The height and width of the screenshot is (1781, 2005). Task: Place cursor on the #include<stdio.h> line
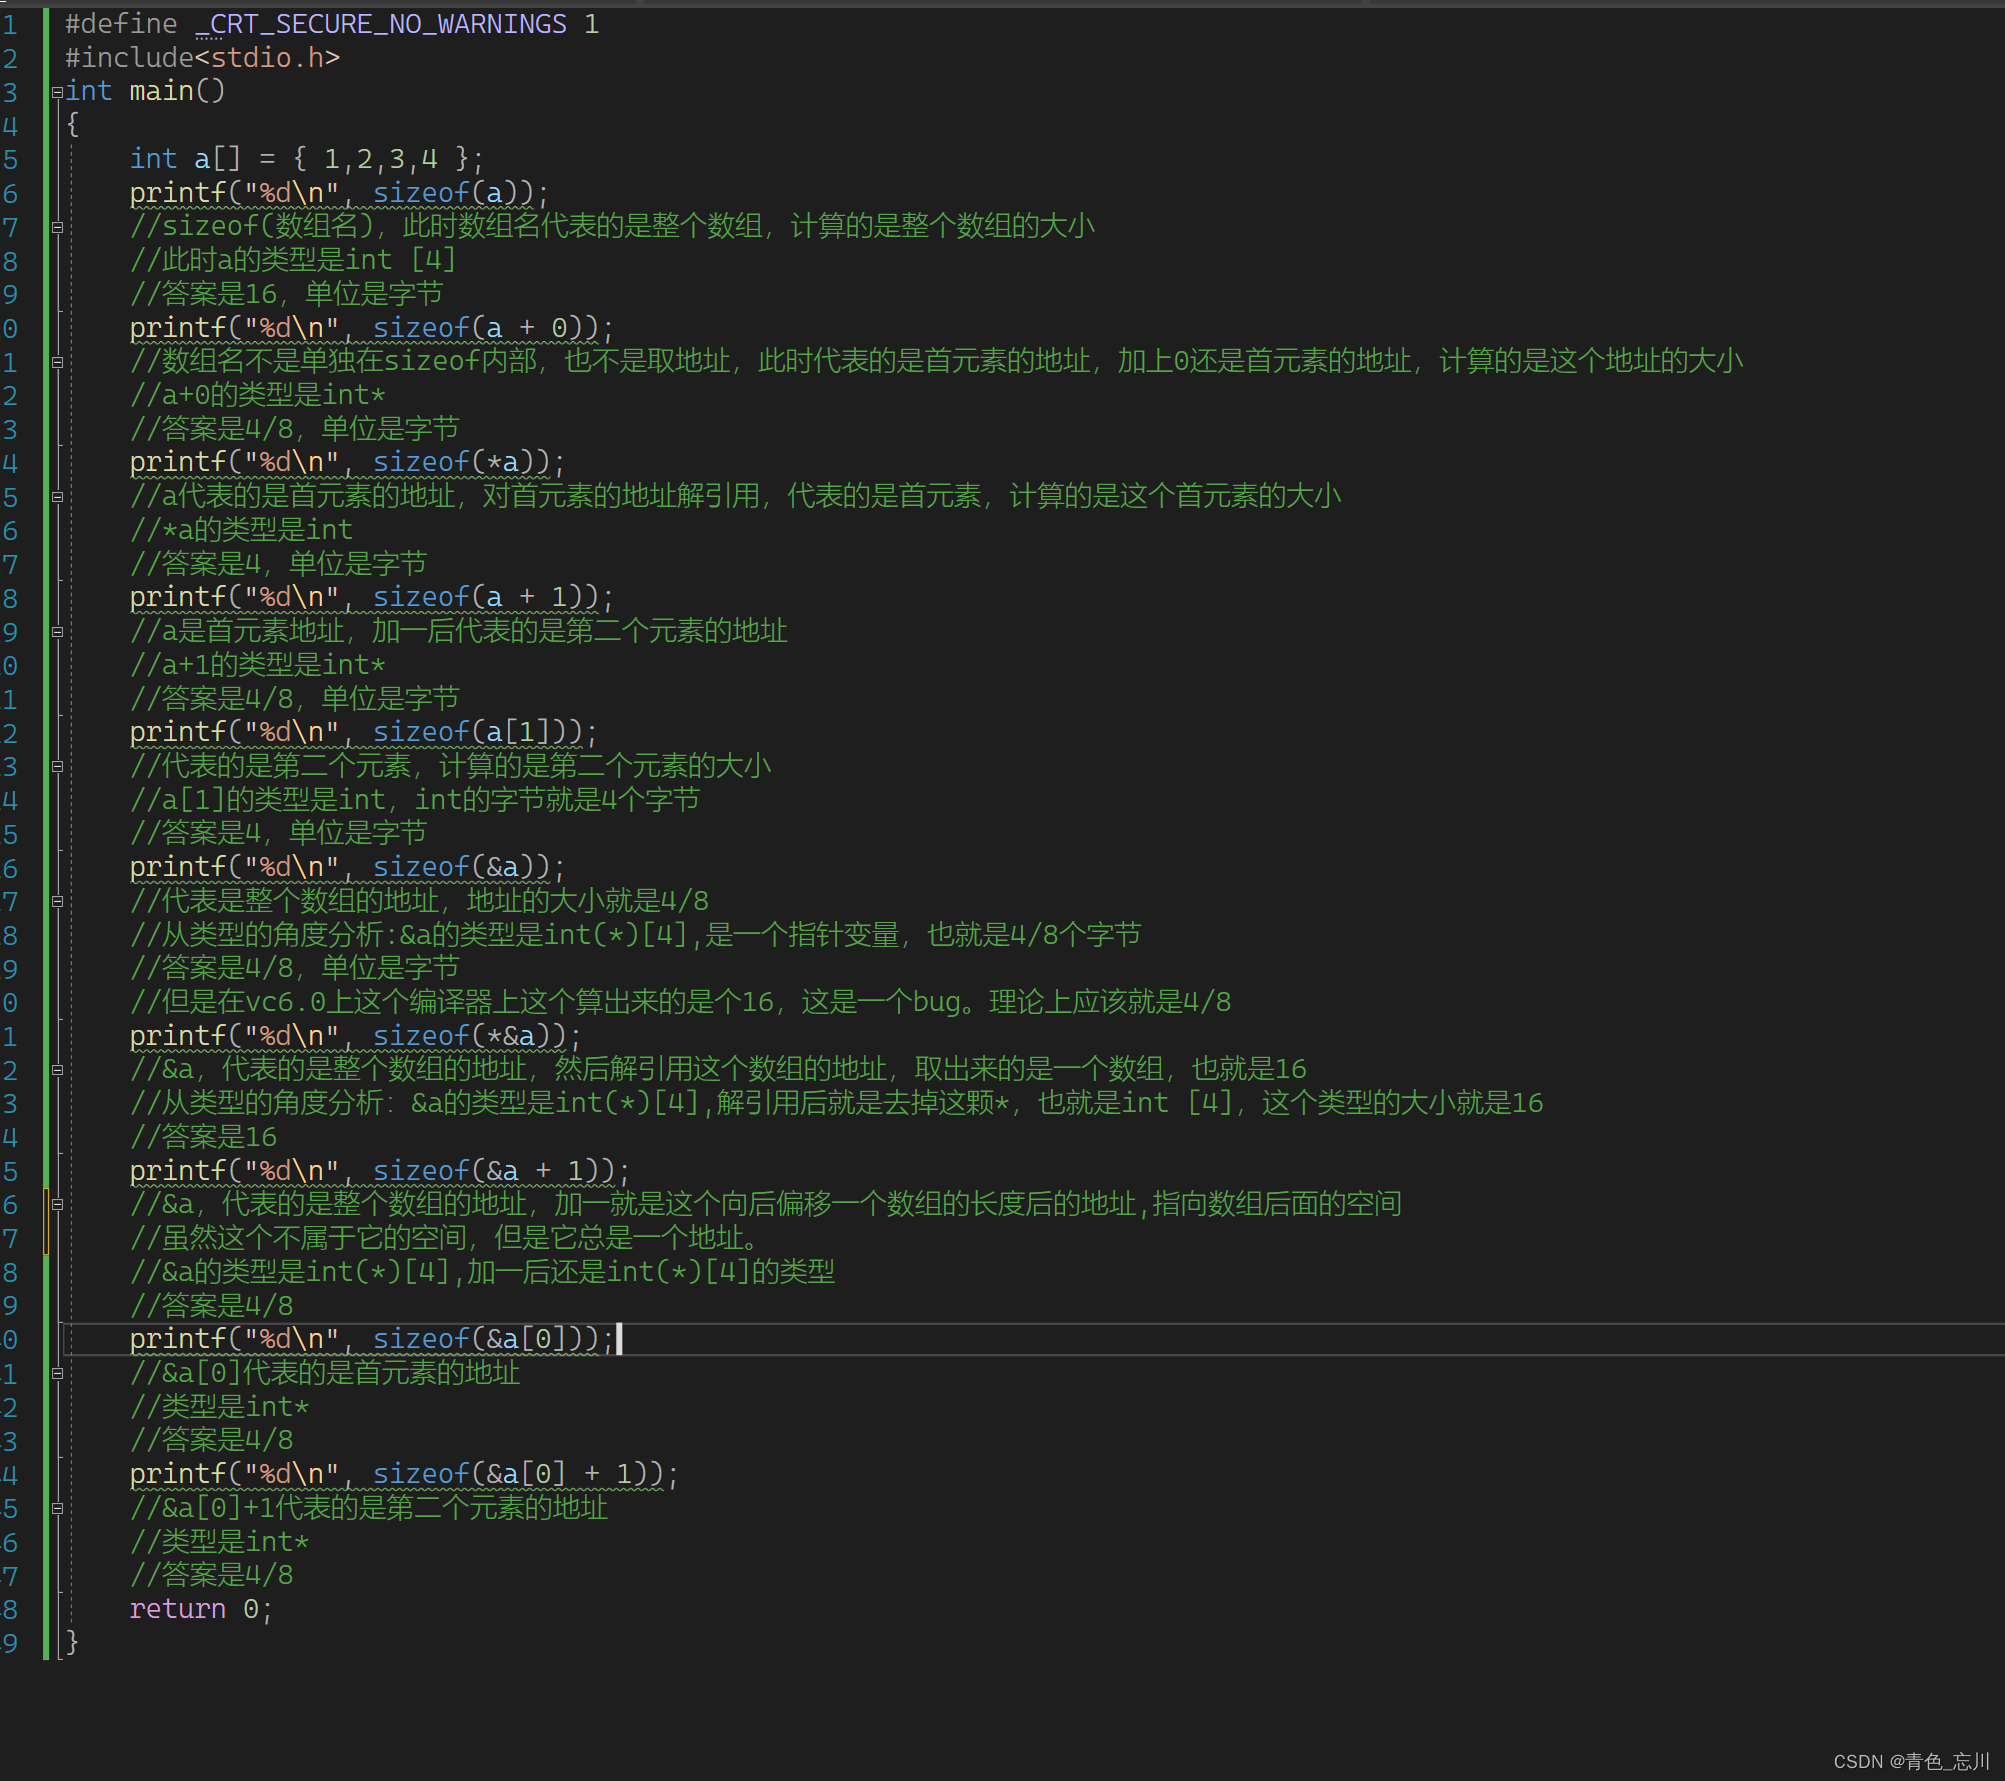pos(202,58)
